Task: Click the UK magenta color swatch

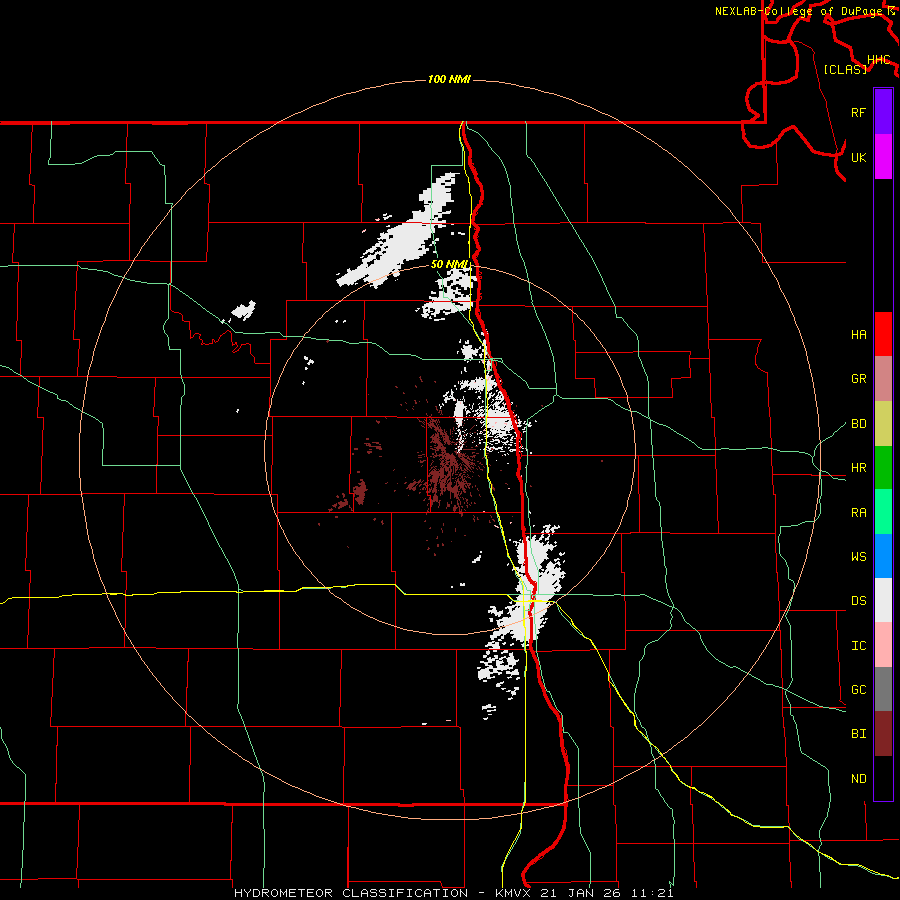Action: [883, 157]
